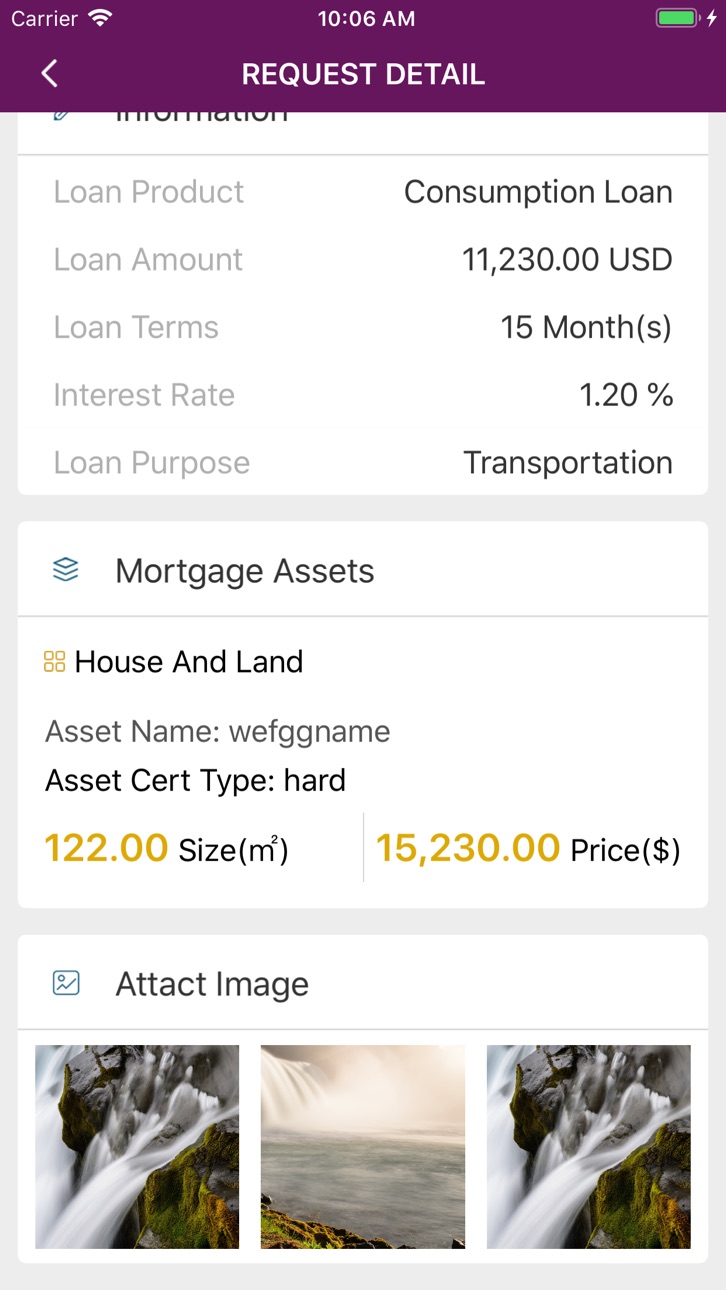The image size is (726, 1290).
Task: Tap the 15 Month(s) loan terms value
Action: click(586, 327)
